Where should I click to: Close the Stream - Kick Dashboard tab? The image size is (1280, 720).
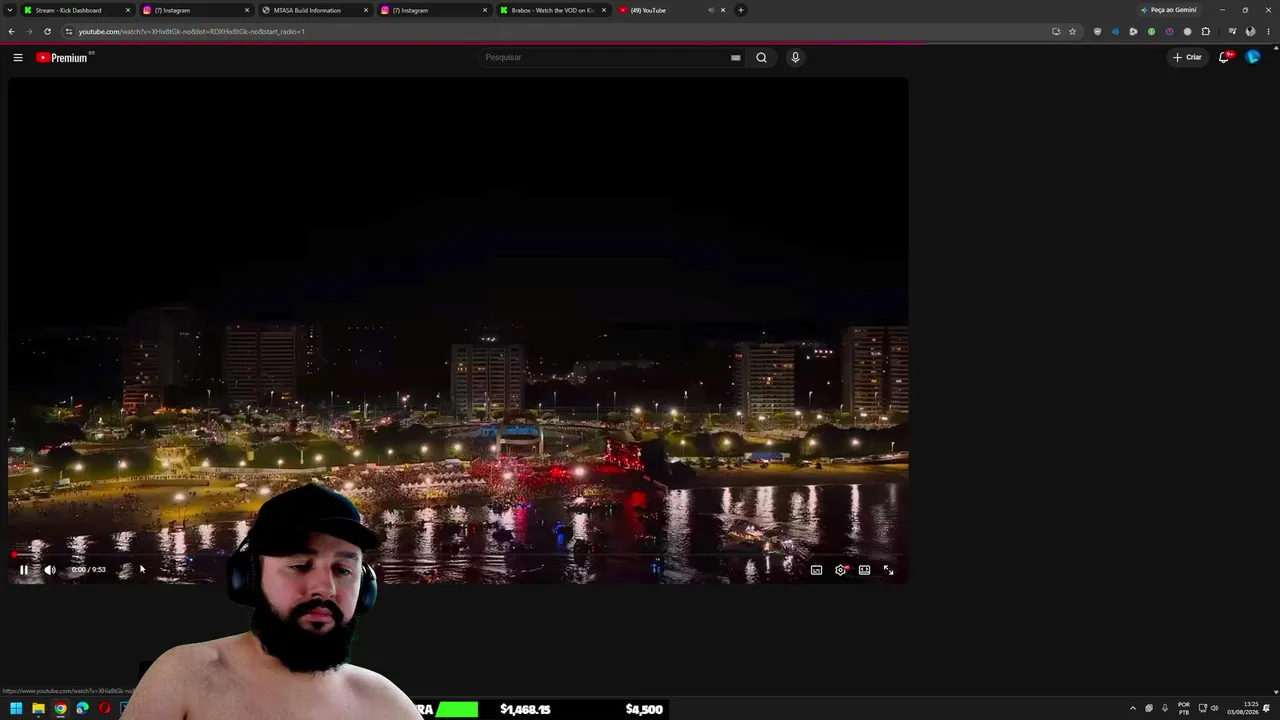128,10
